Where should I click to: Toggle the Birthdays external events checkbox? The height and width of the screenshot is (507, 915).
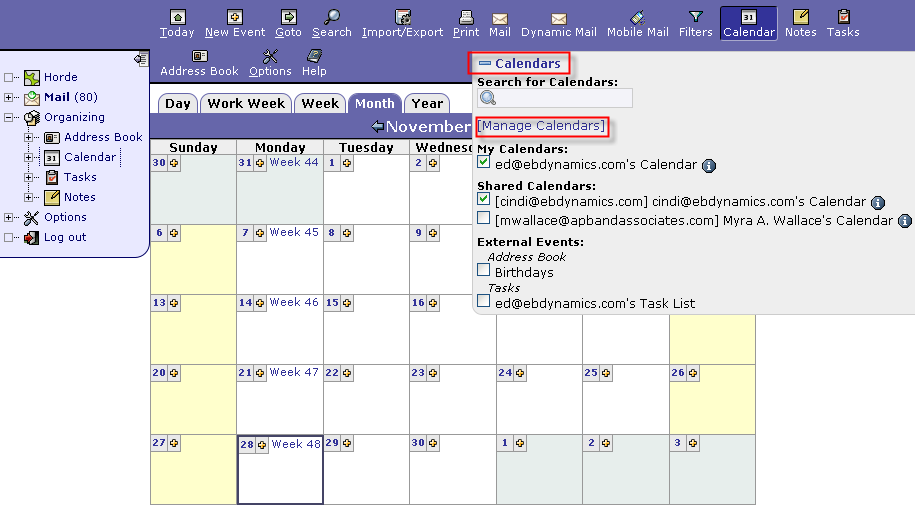click(x=484, y=270)
